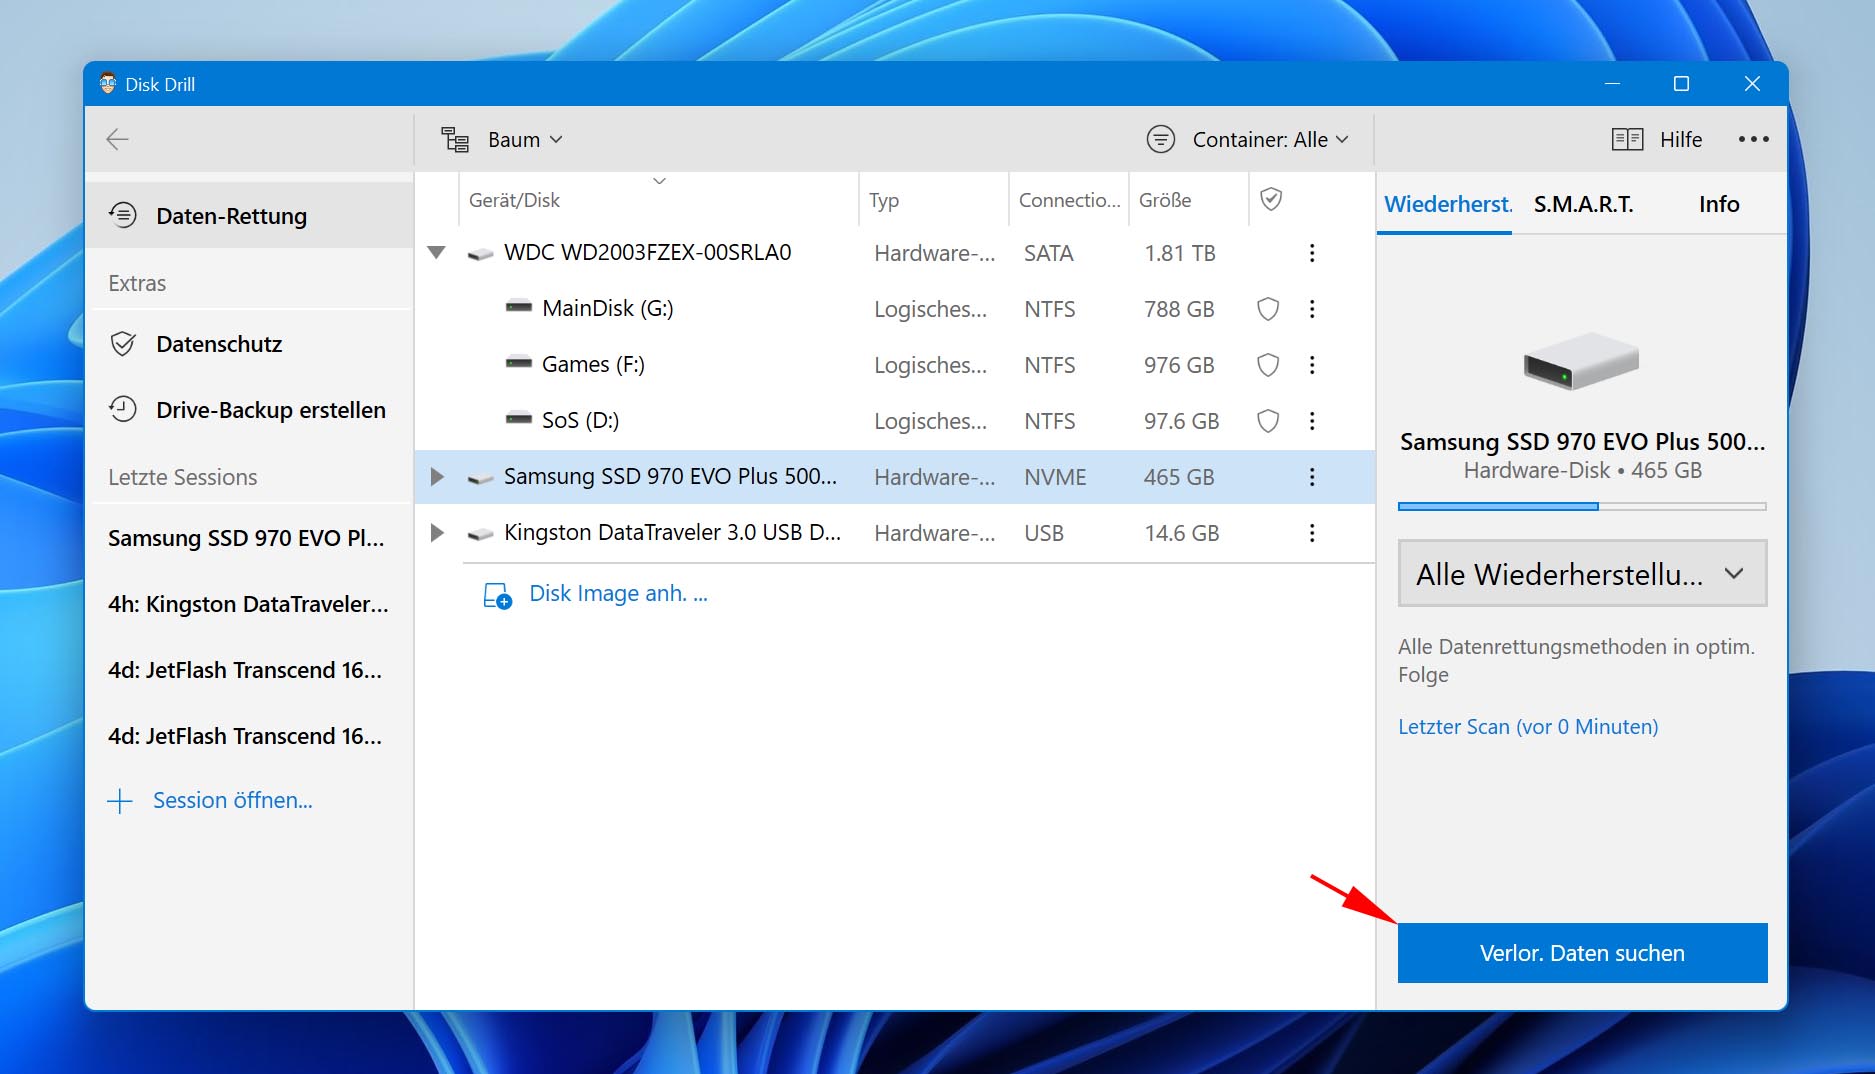Image resolution: width=1875 pixels, height=1074 pixels.
Task: Select Daten-Rettung in the sidebar
Action: pyautogui.click(x=250, y=215)
